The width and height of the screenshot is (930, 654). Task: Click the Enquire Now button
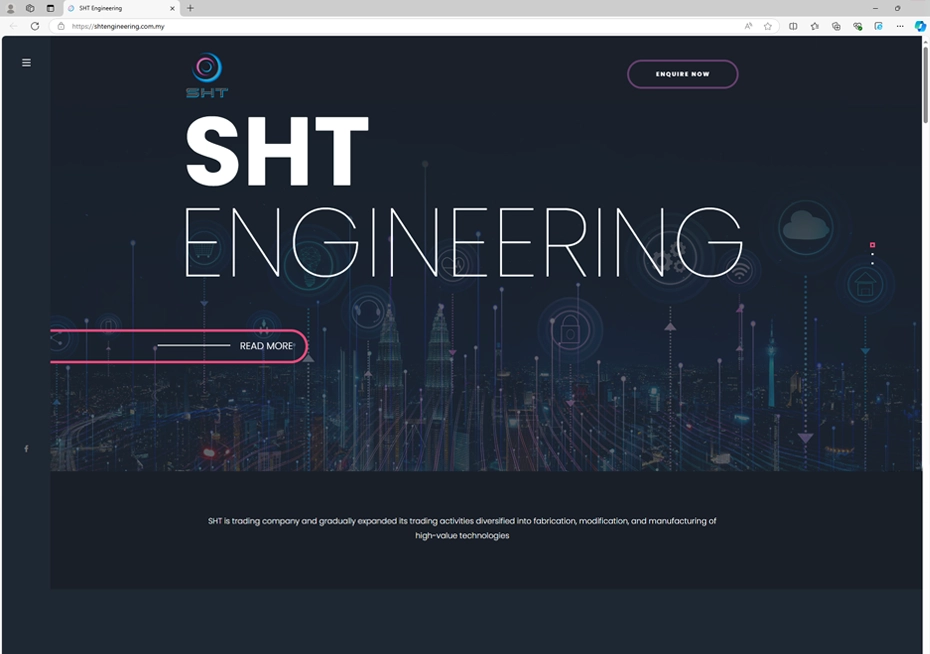683,74
